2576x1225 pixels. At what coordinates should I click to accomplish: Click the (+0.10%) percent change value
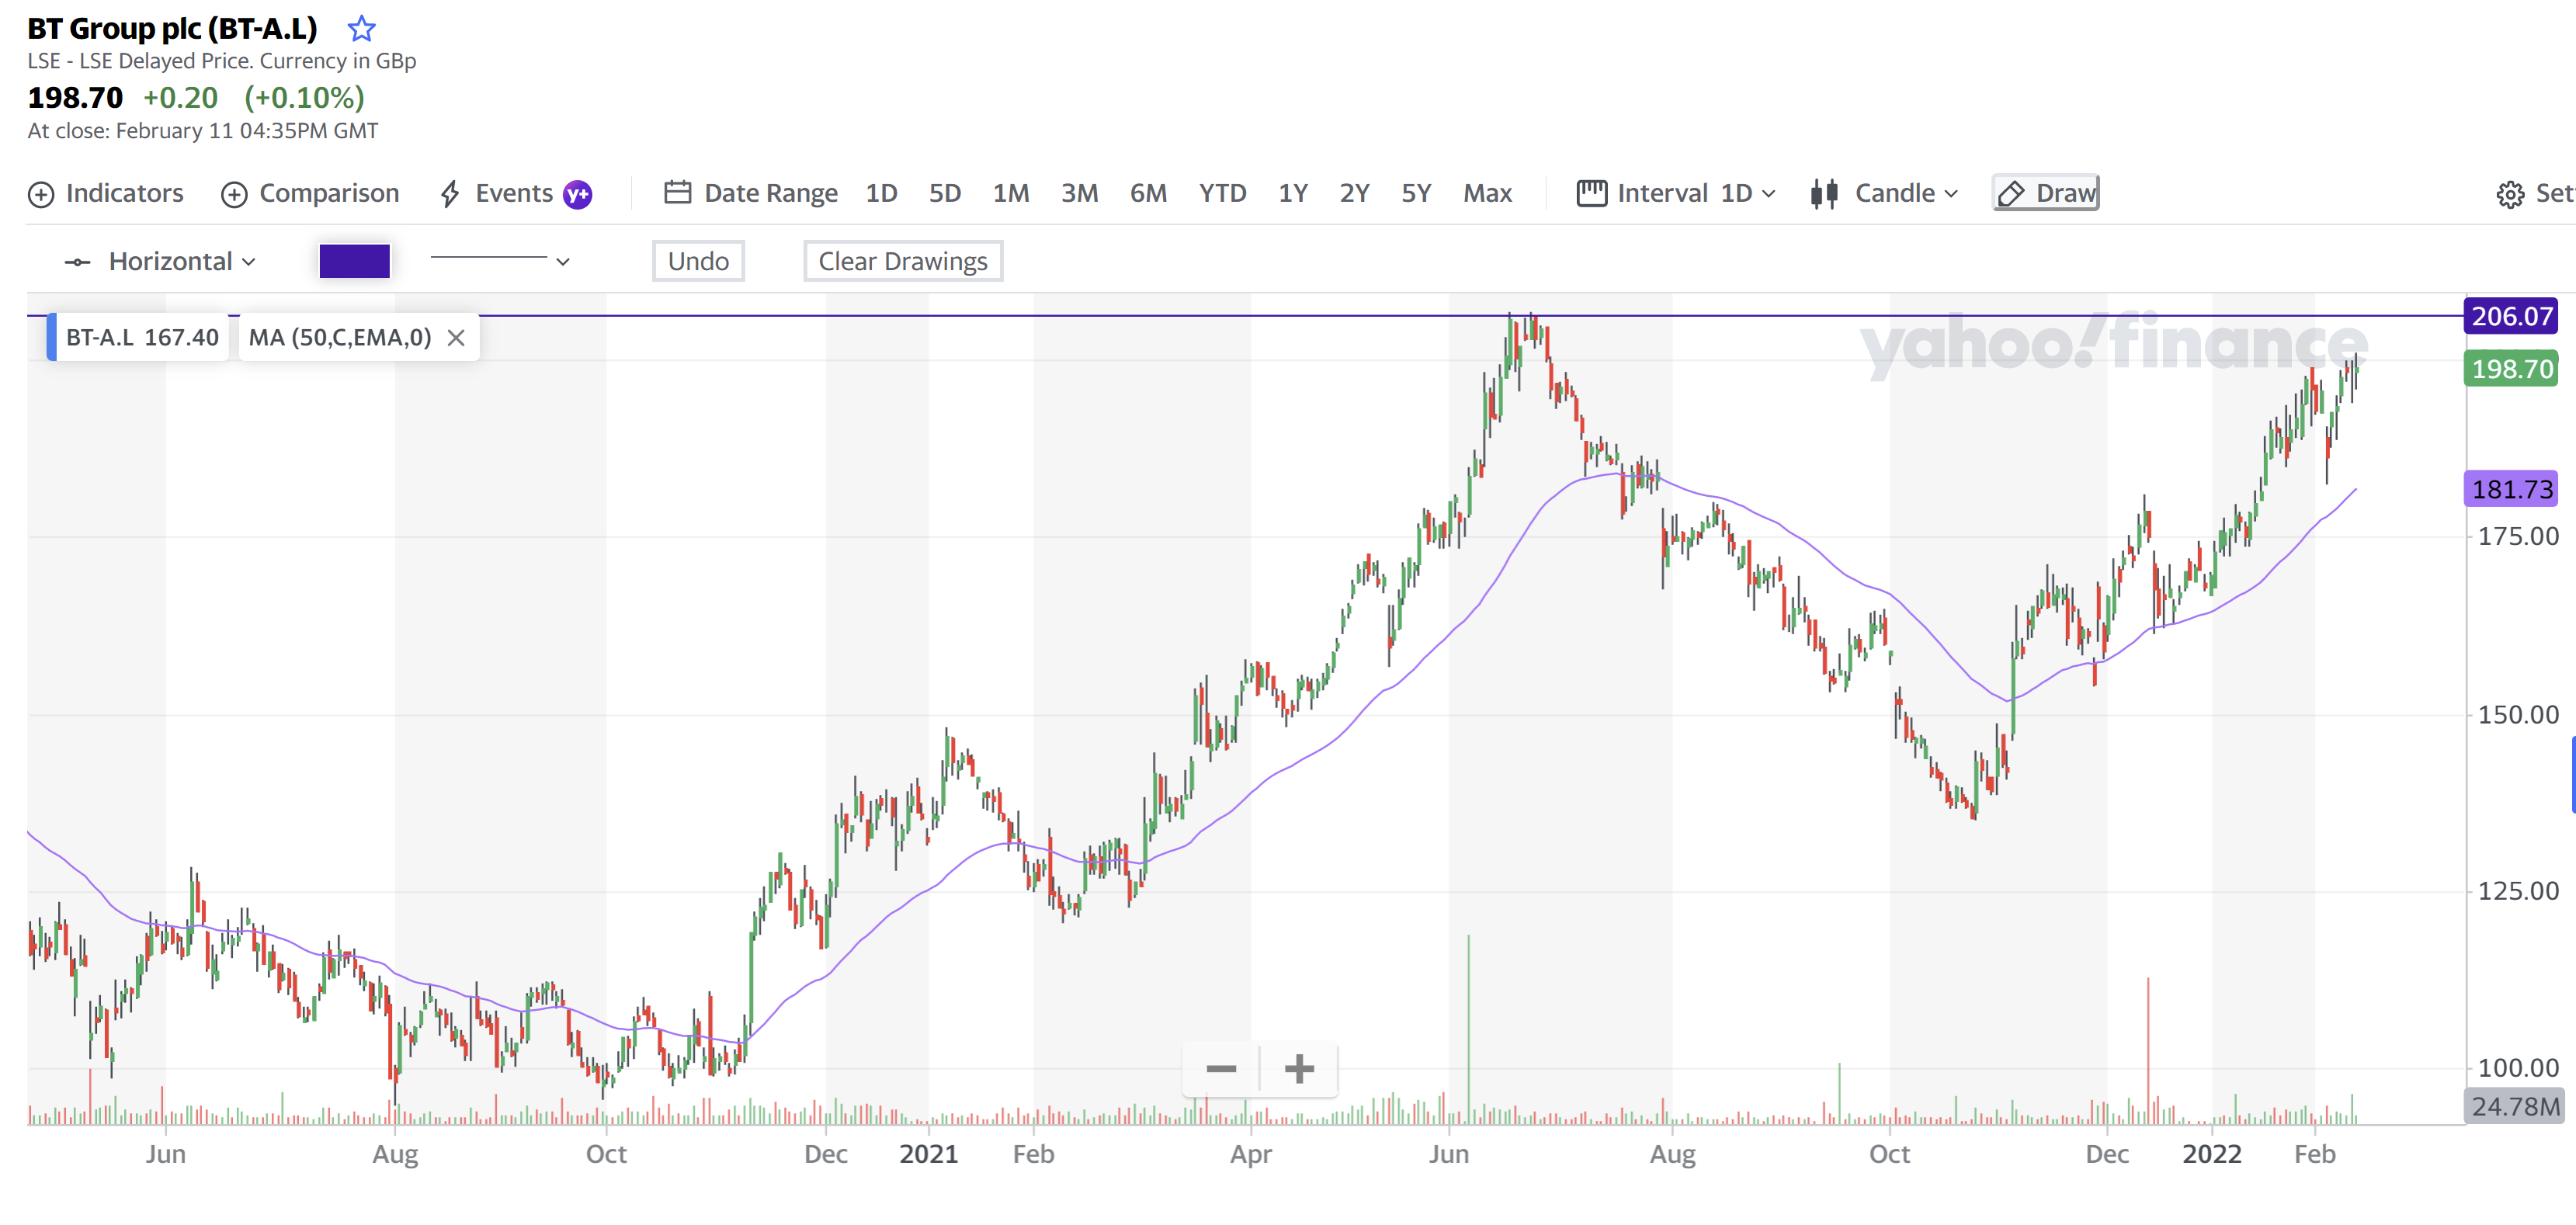304,98
